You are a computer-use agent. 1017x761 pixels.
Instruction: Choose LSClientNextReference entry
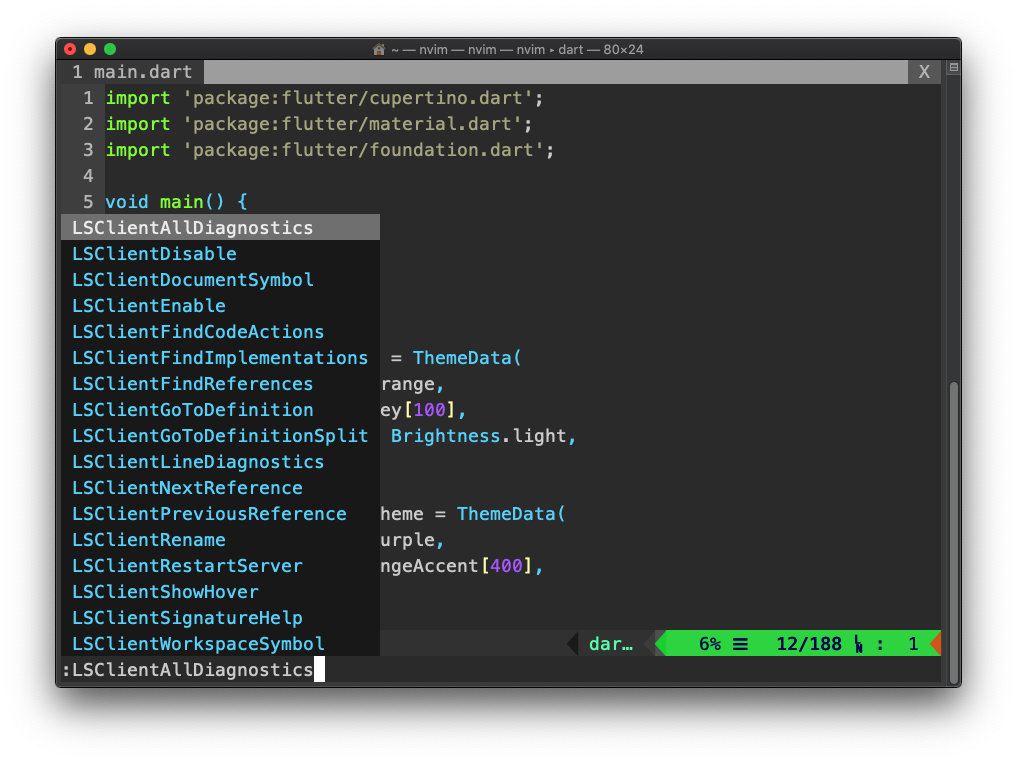(221, 487)
